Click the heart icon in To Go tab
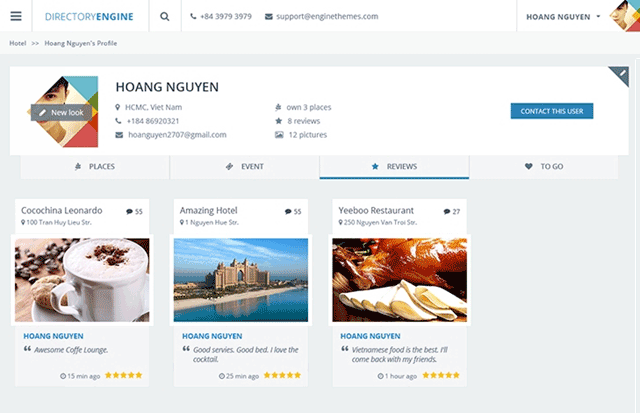Screen dimensions: 640x413 [x=529, y=167]
